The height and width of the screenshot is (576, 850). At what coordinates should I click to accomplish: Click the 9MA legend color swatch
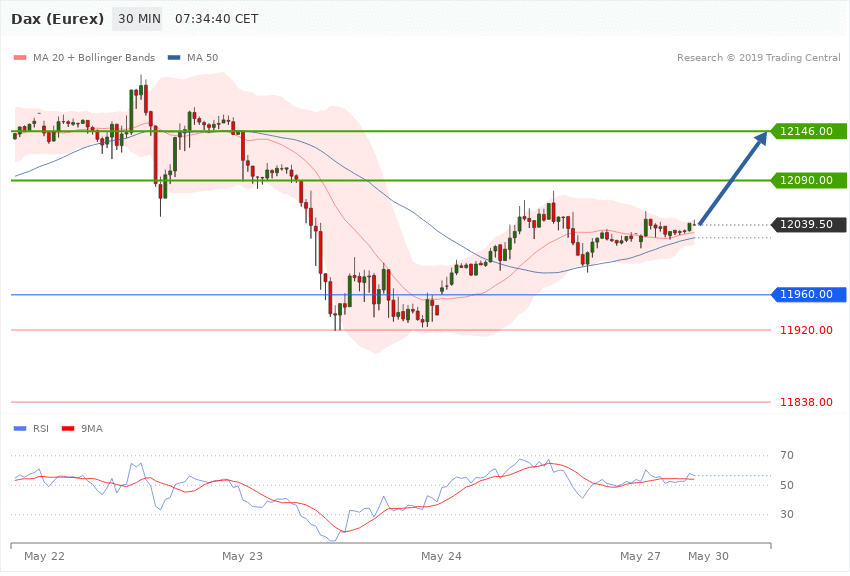pos(68,429)
